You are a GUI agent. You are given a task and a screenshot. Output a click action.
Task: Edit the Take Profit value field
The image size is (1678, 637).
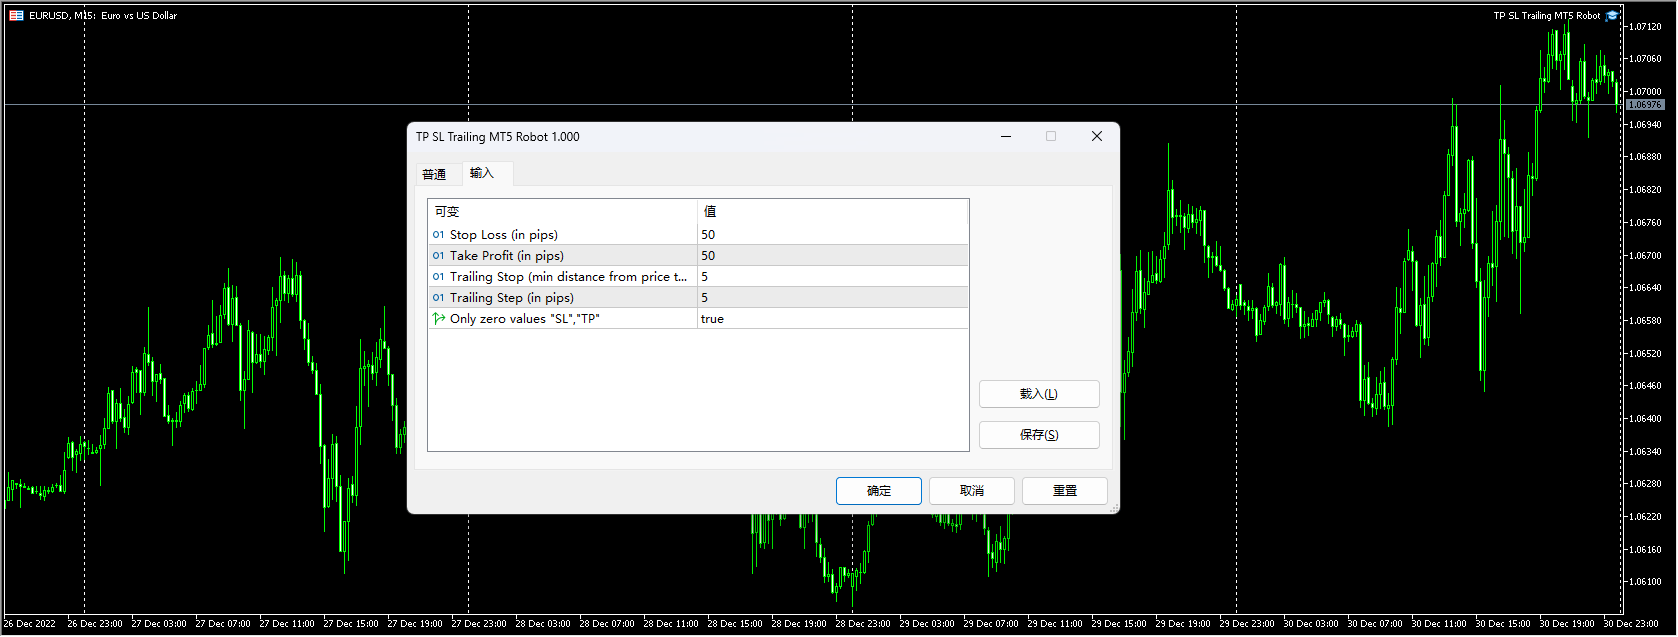[832, 256]
